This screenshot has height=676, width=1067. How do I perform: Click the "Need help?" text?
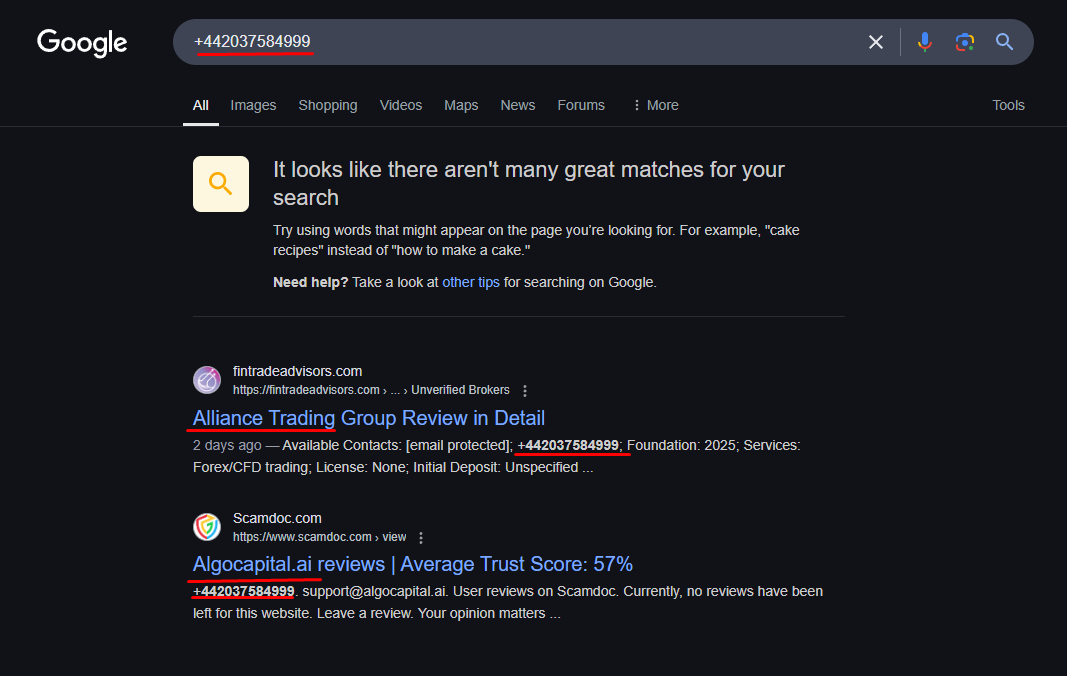(310, 283)
